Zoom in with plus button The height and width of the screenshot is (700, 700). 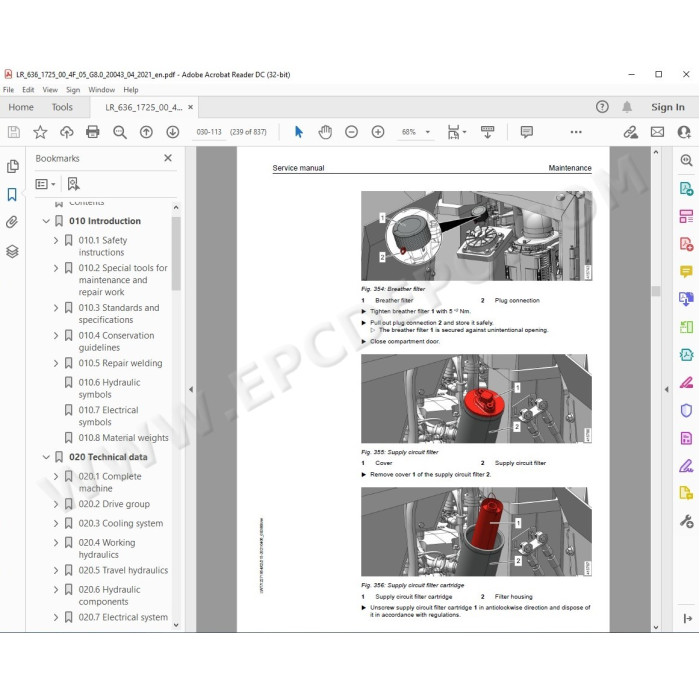coord(378,132)
